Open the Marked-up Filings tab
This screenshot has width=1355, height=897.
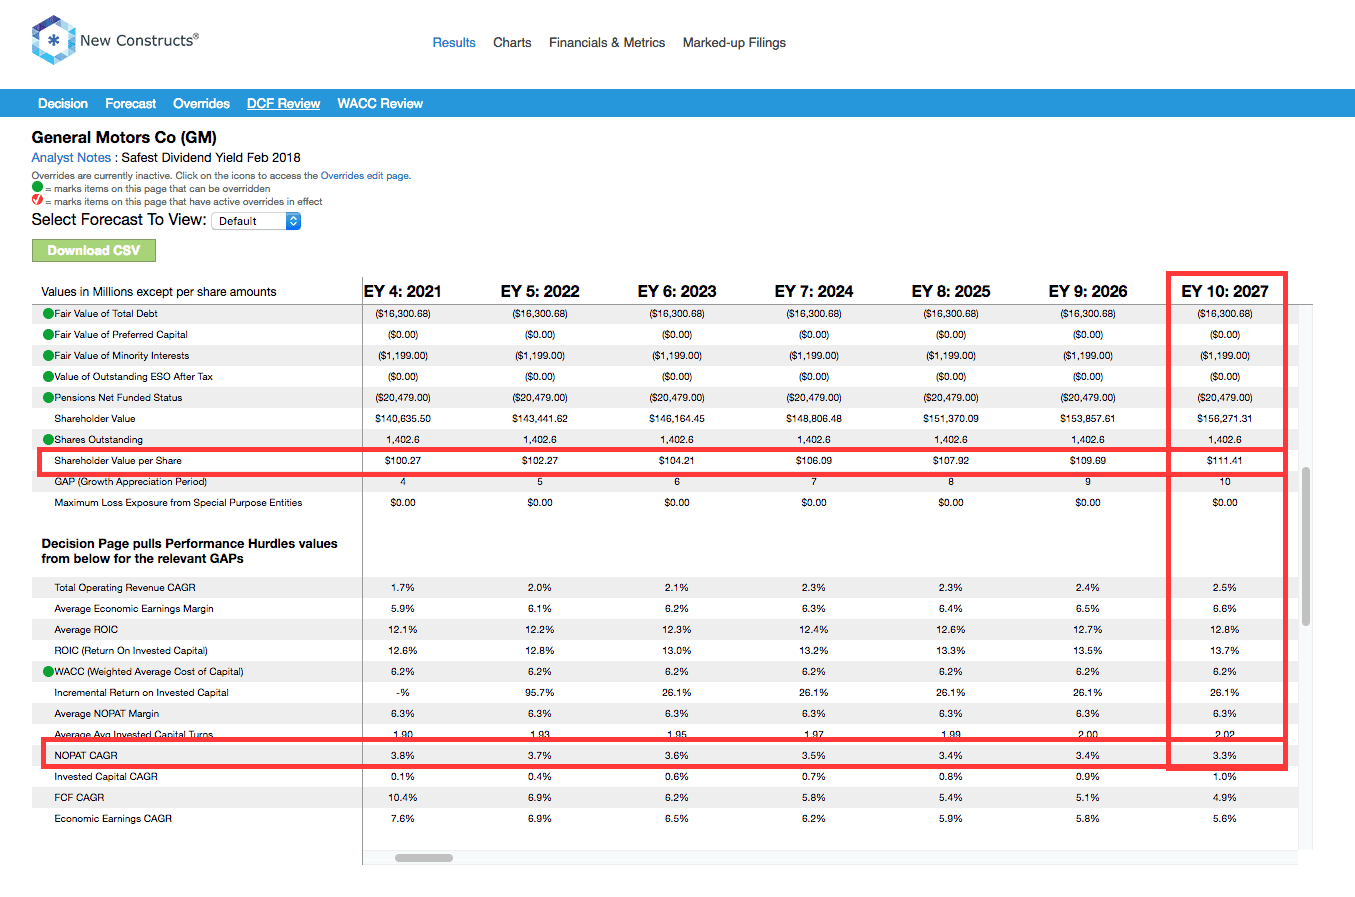pos(734,43)
